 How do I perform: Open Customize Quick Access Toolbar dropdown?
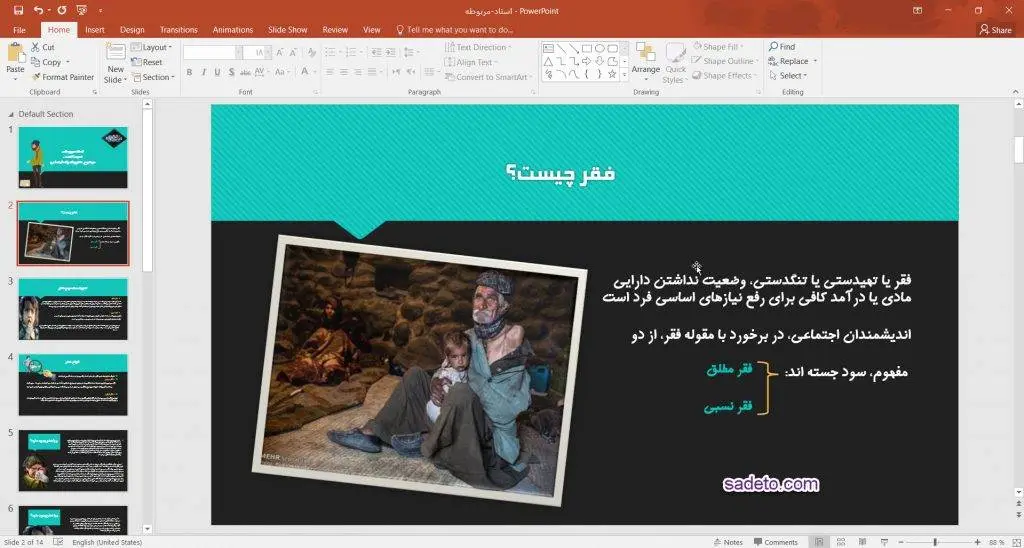tap(100, 10)
